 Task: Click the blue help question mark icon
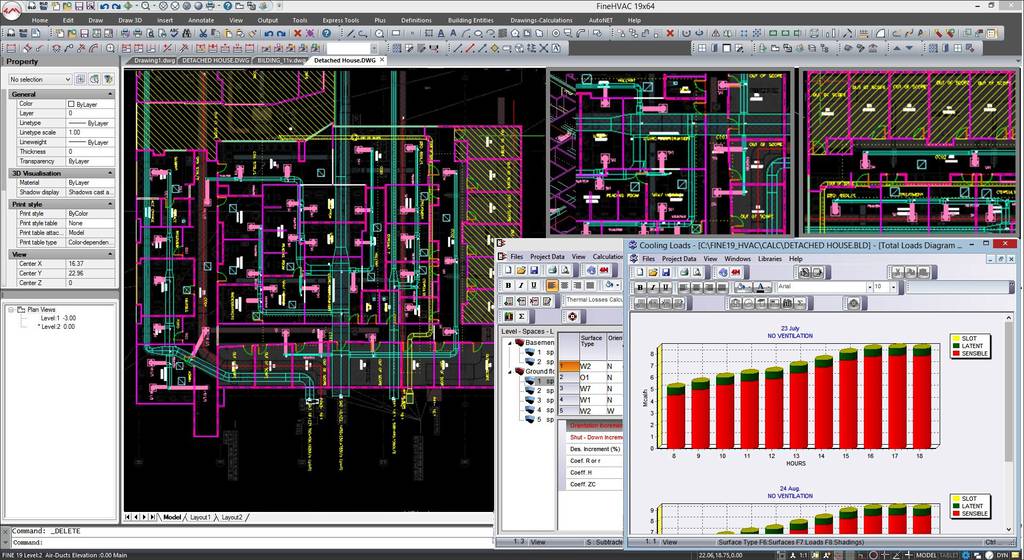pos(325,33)
